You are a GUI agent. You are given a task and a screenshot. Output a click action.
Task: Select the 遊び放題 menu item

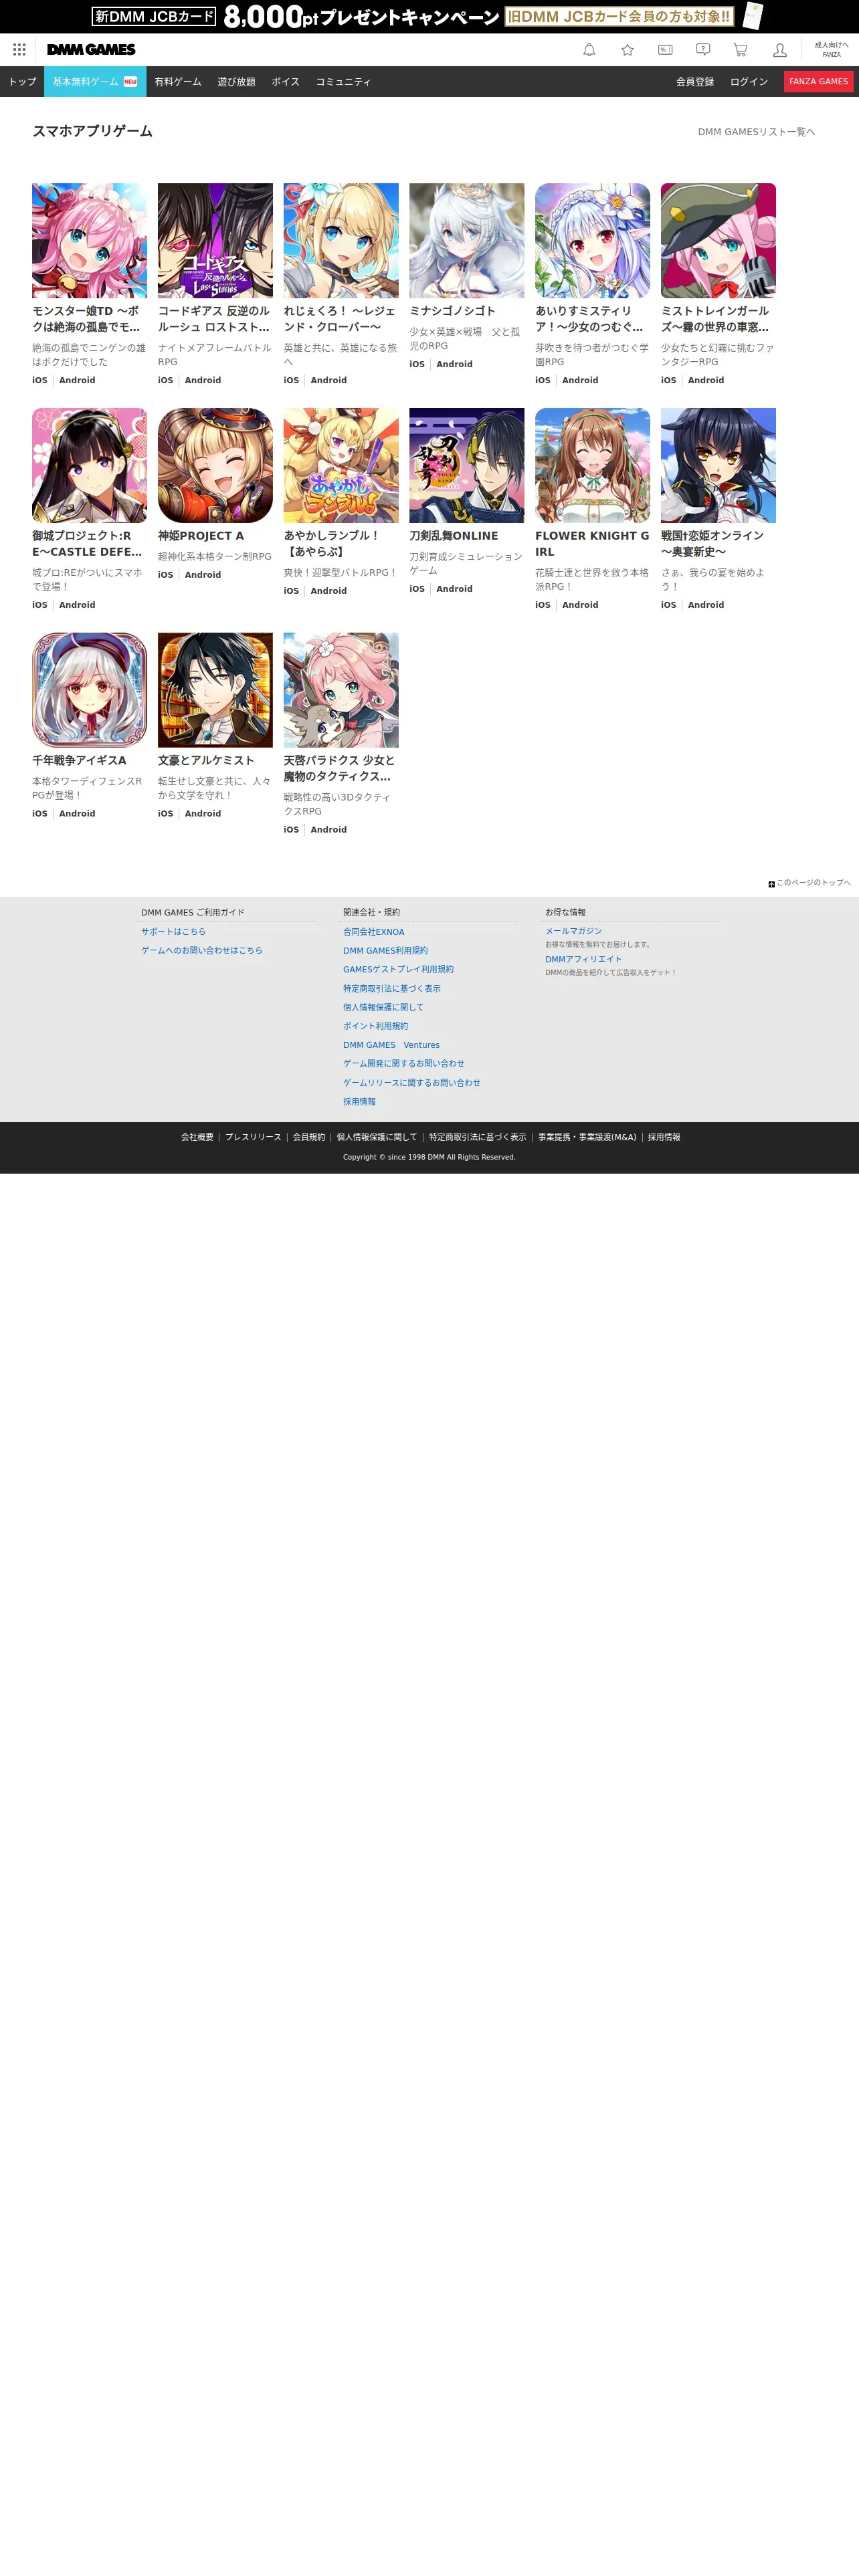pos(237,82)
